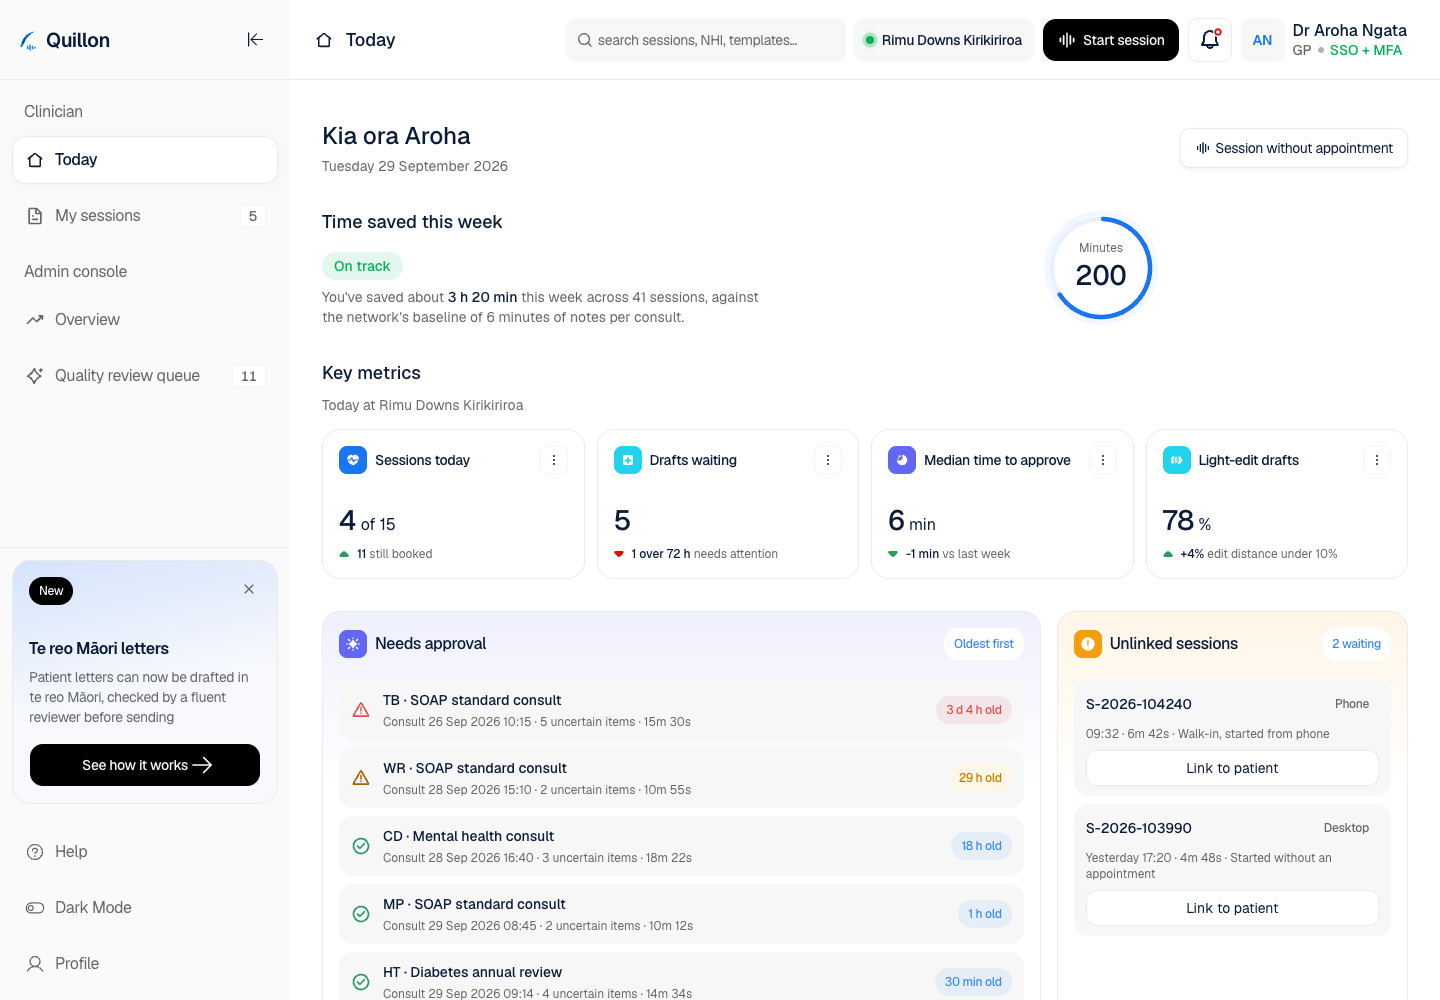Click the AN user avatar
1440x1000 pixels.
pos(1262,40)
